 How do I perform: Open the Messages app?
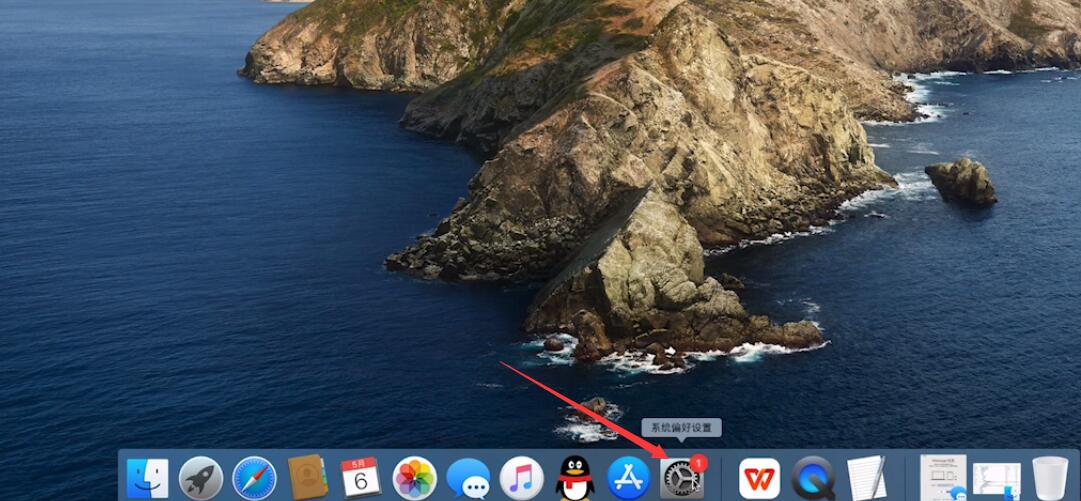[468, 478]
